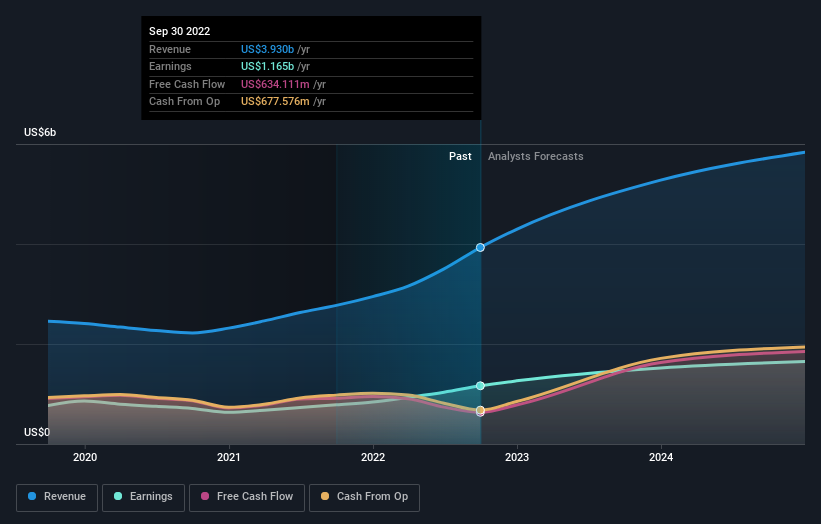Click the 2021 x-axis label
821x524 pixels.
[229, 457]
